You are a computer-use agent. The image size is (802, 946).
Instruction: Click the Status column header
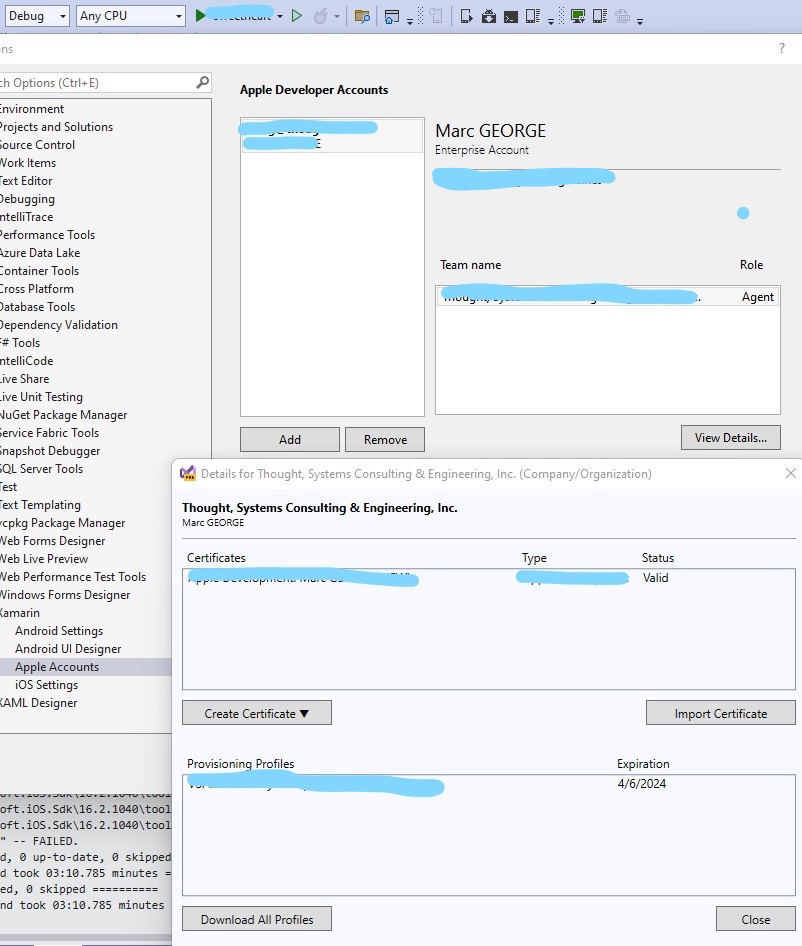tap(658, 557)
